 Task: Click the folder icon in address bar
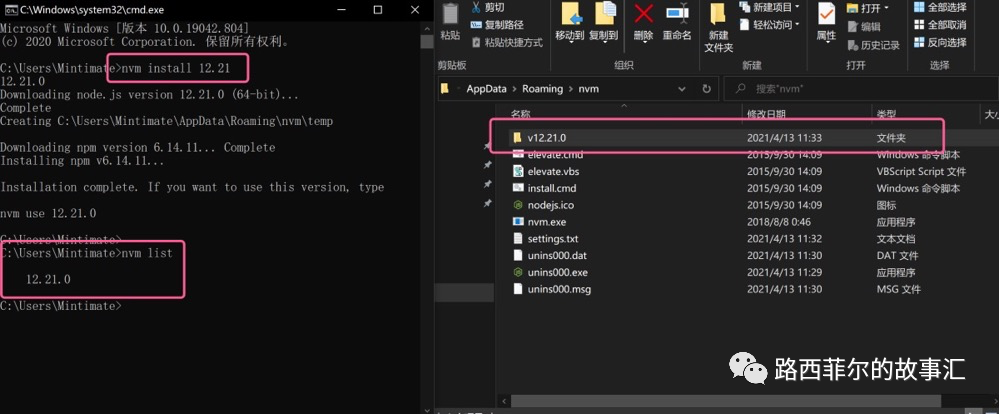(445, 89)
